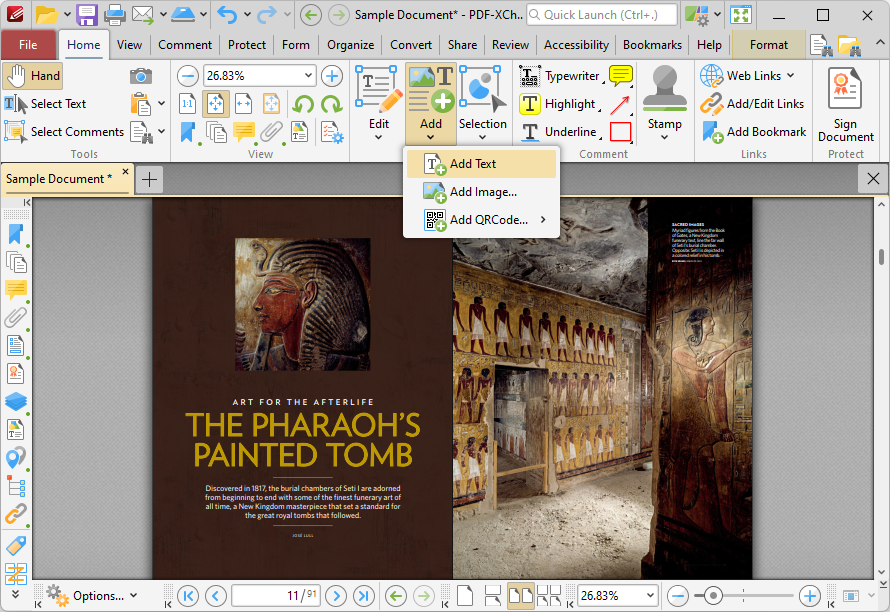
Task: Click the Selection tool icon
Action: coord(482,89)
